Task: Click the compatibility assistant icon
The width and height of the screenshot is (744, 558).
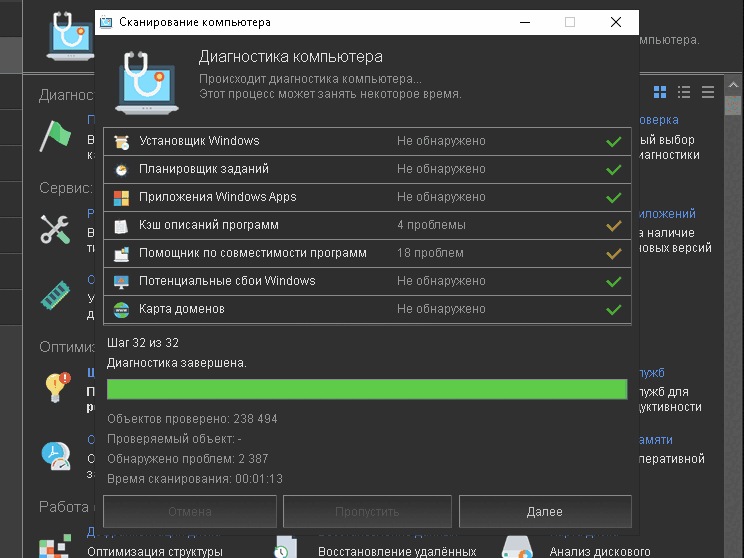Action: click(x=121, y=253)
